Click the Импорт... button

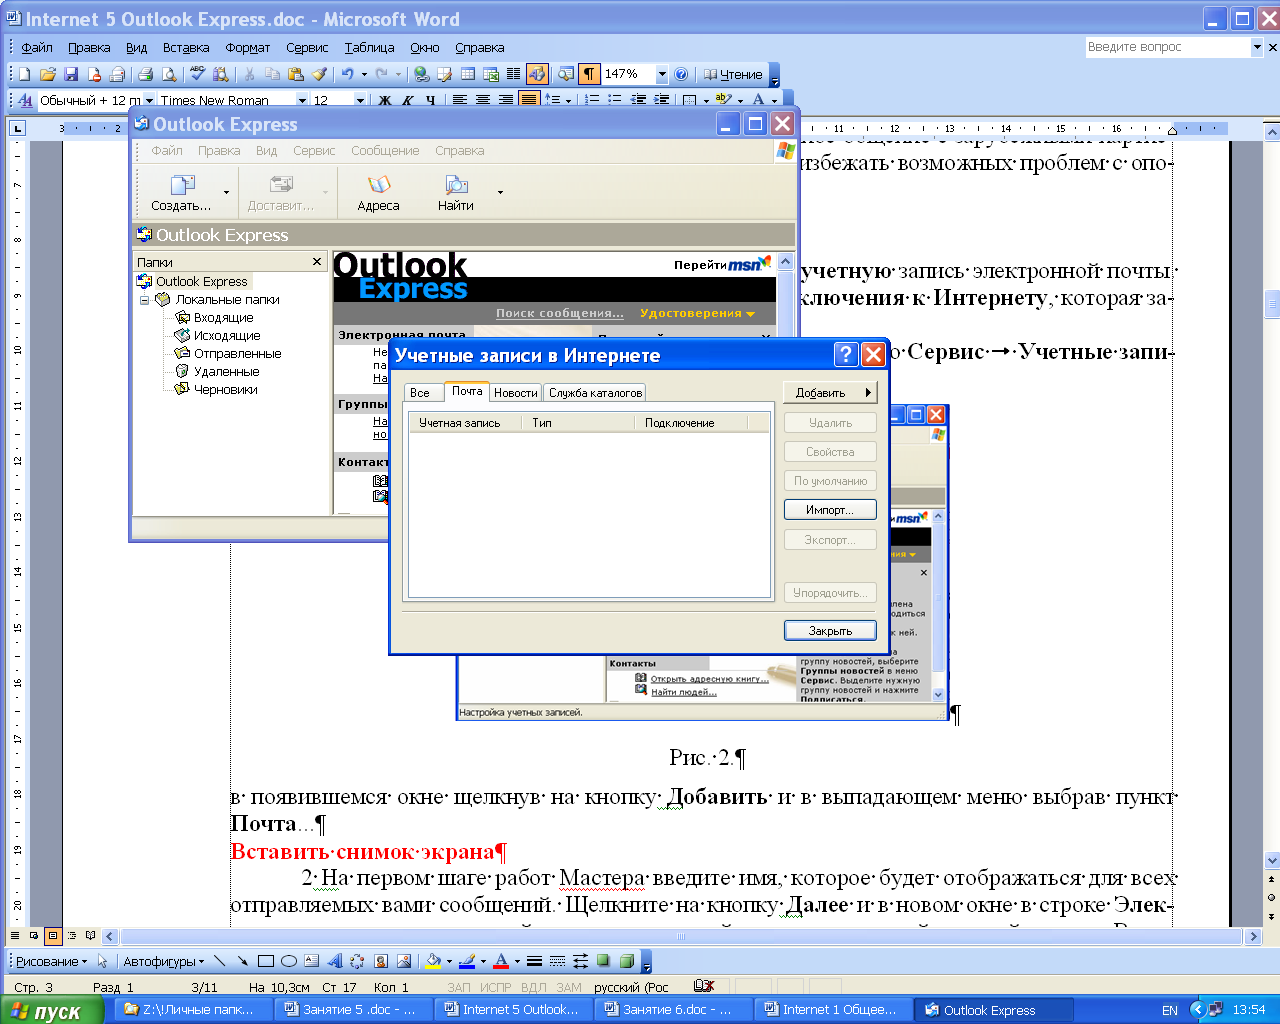coord(830,510)
